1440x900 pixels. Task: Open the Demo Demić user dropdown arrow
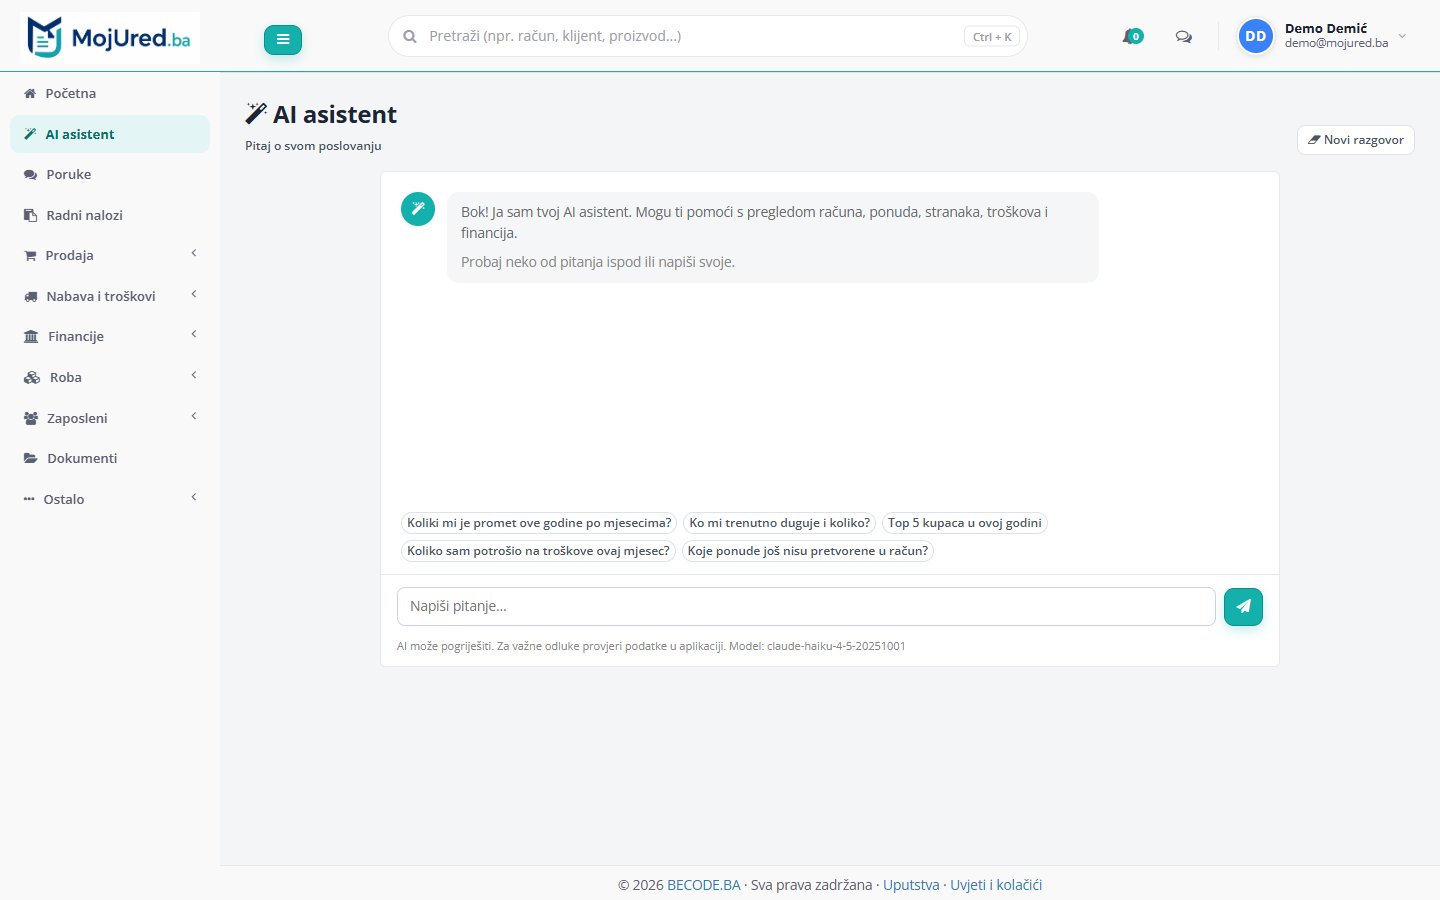[x=1402, y=36]
